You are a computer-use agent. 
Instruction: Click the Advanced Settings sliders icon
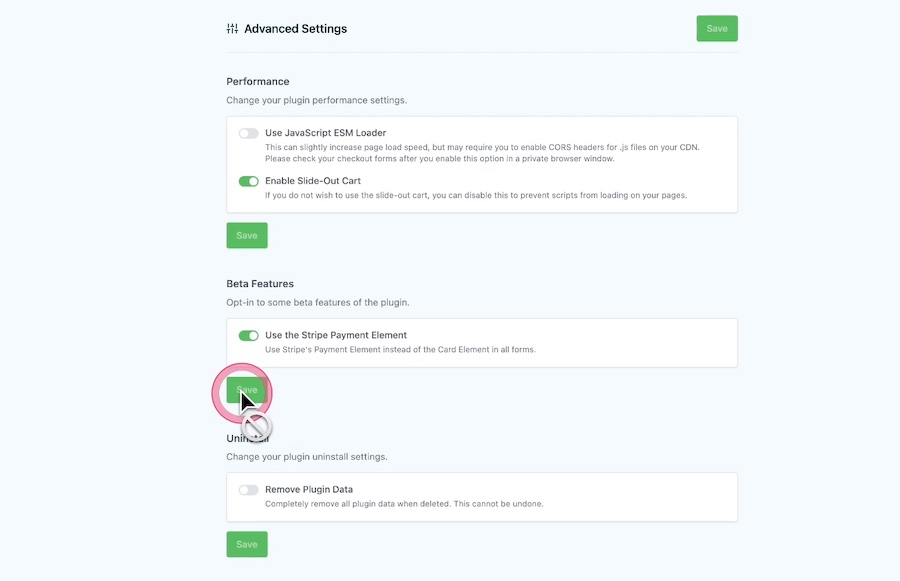[230, 28]
